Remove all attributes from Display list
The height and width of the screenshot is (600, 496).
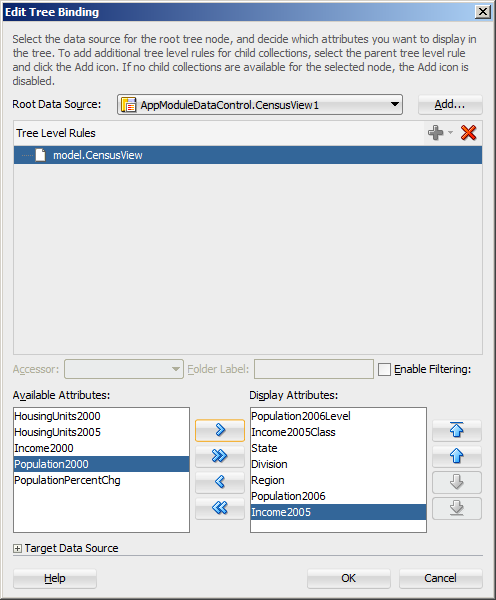click(x=220, y=508)
